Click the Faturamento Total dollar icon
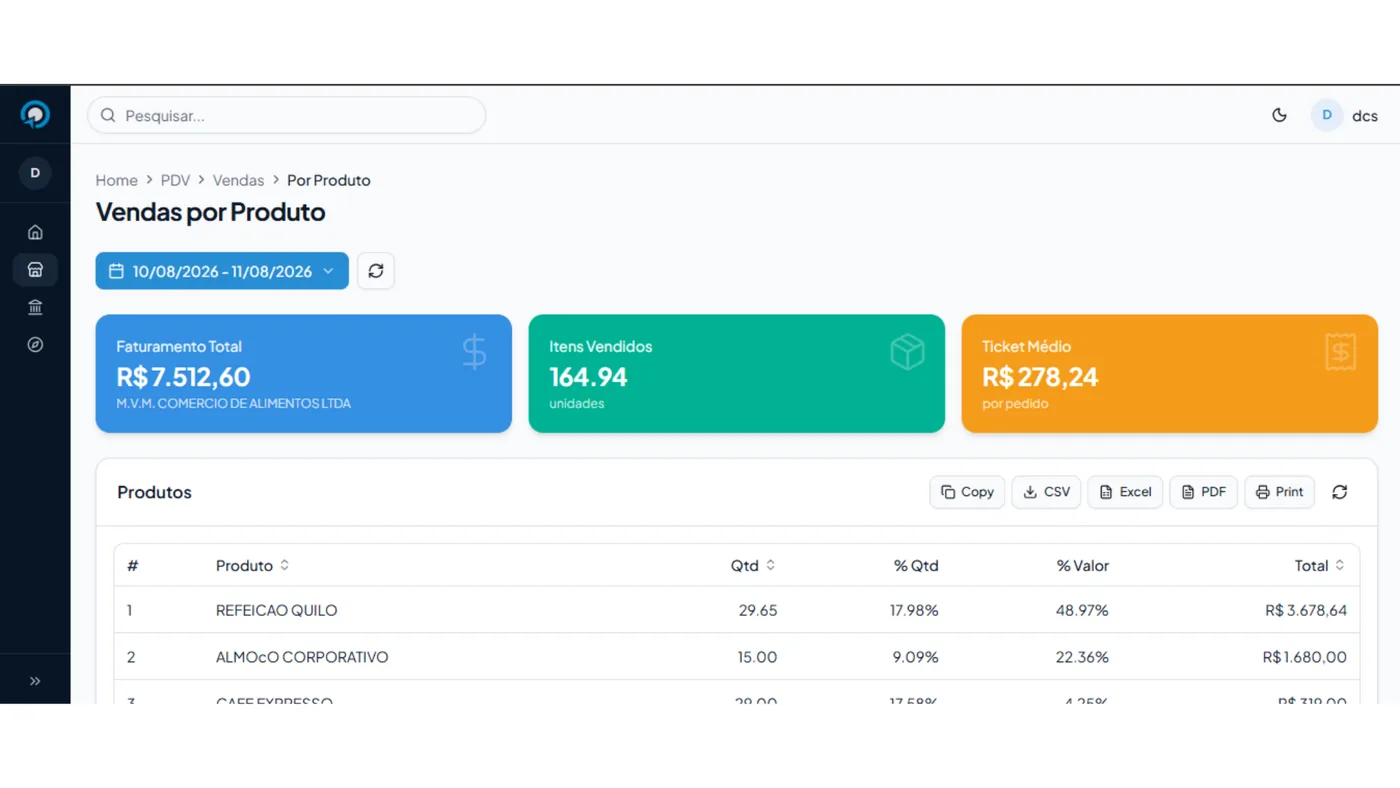Image resolution: width=1400 pixels, height=788 pixels. tap(474, 352)
